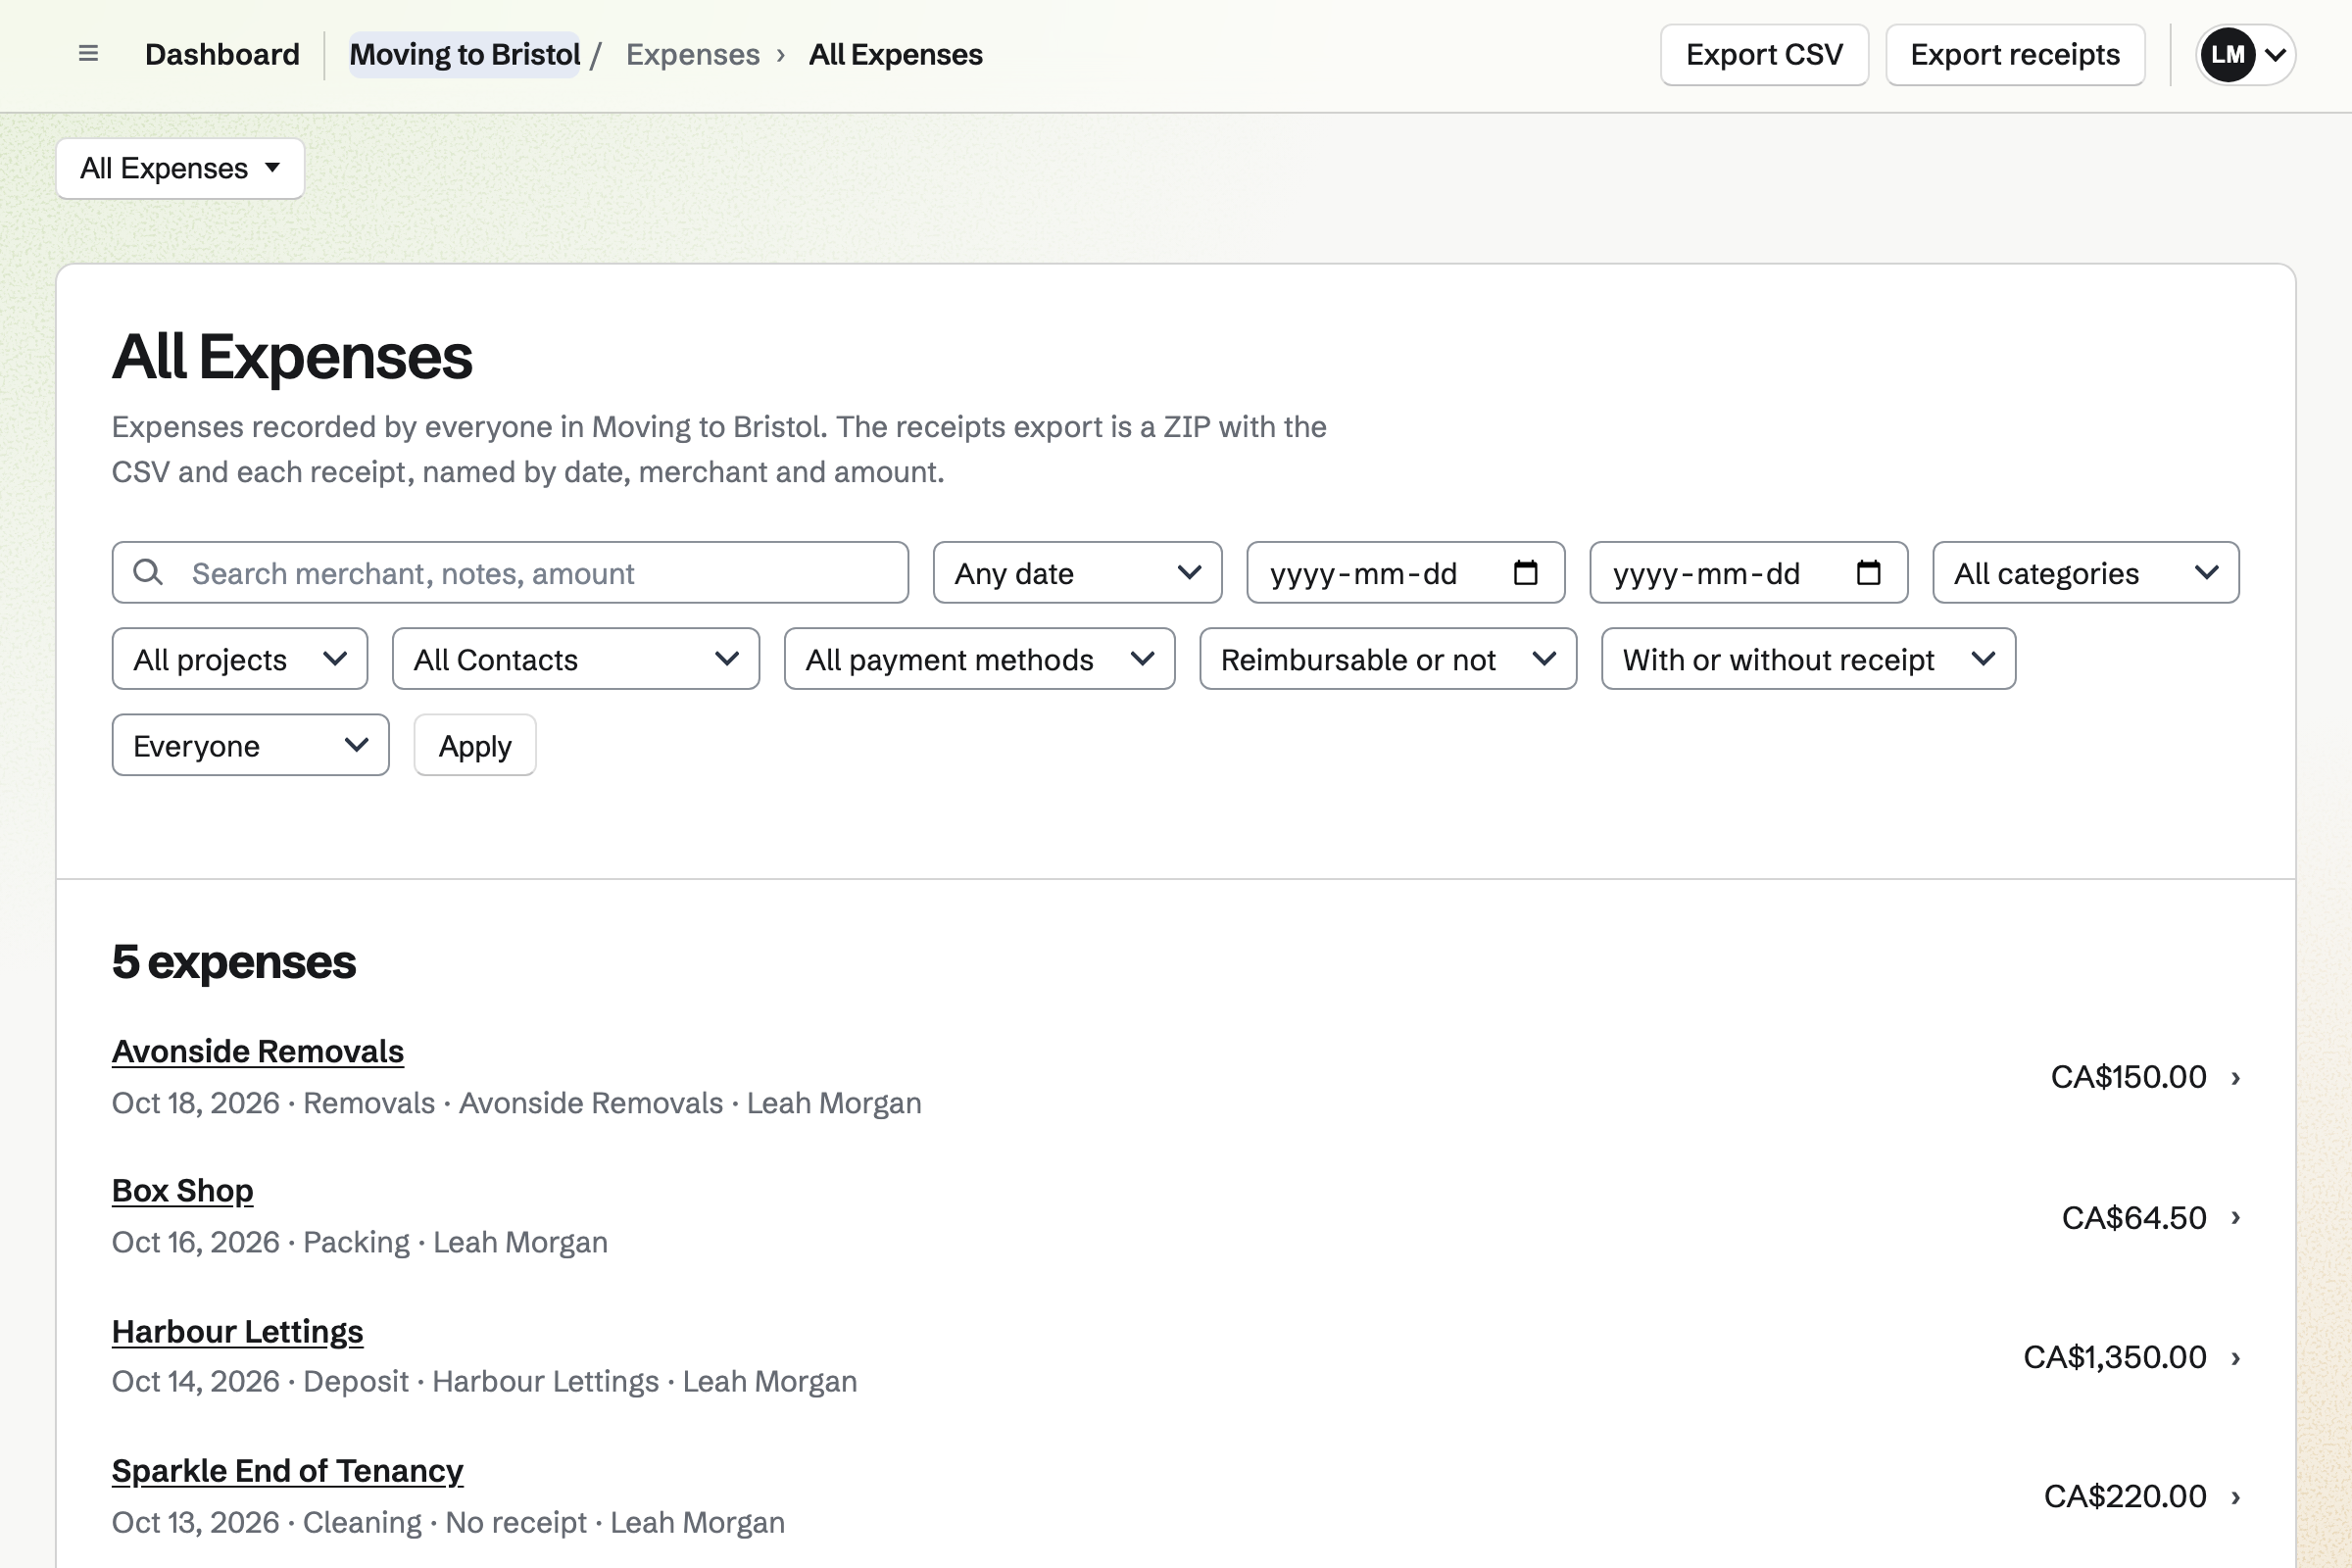Open the Avonside Removals expense link
This screenshot has height=1568, width=2352.
click(x=258, y=1051)
